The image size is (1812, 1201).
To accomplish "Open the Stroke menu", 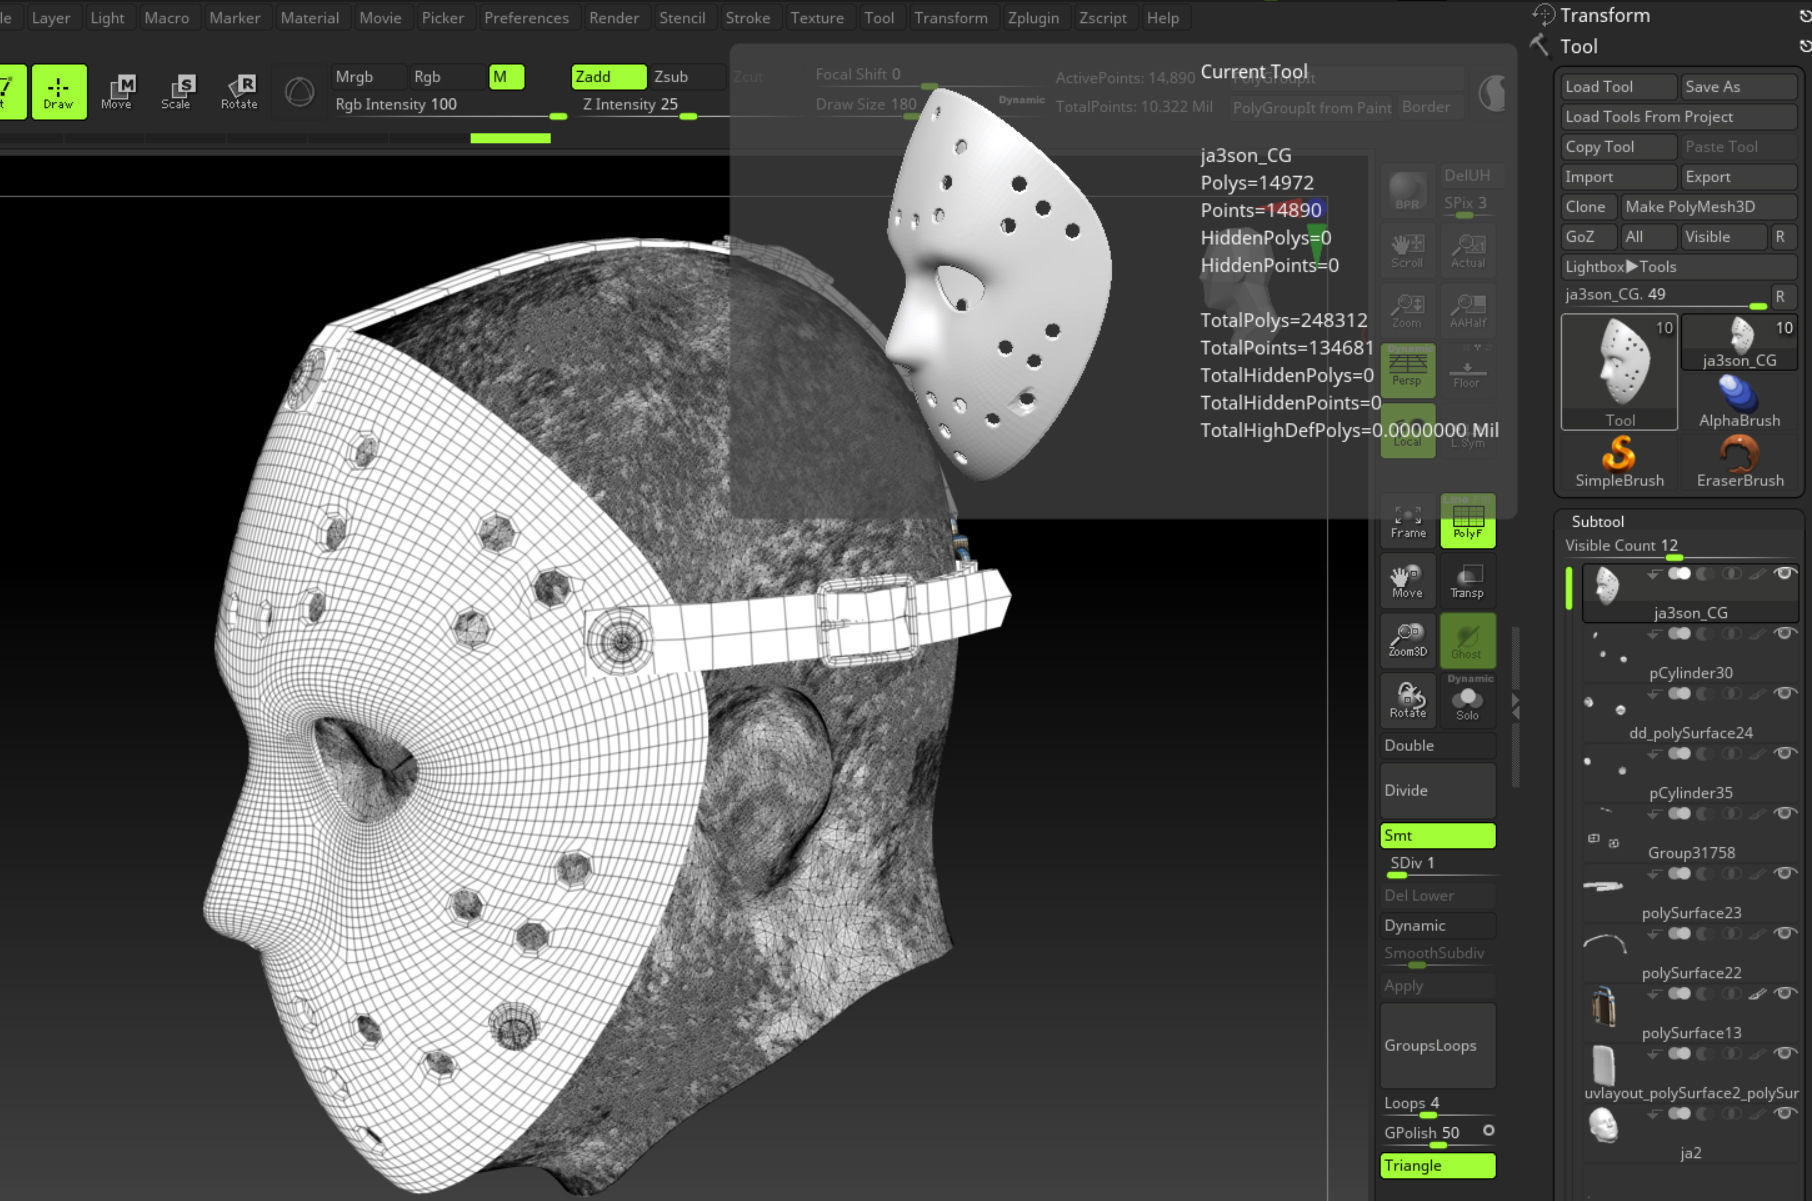I will 747,18.
